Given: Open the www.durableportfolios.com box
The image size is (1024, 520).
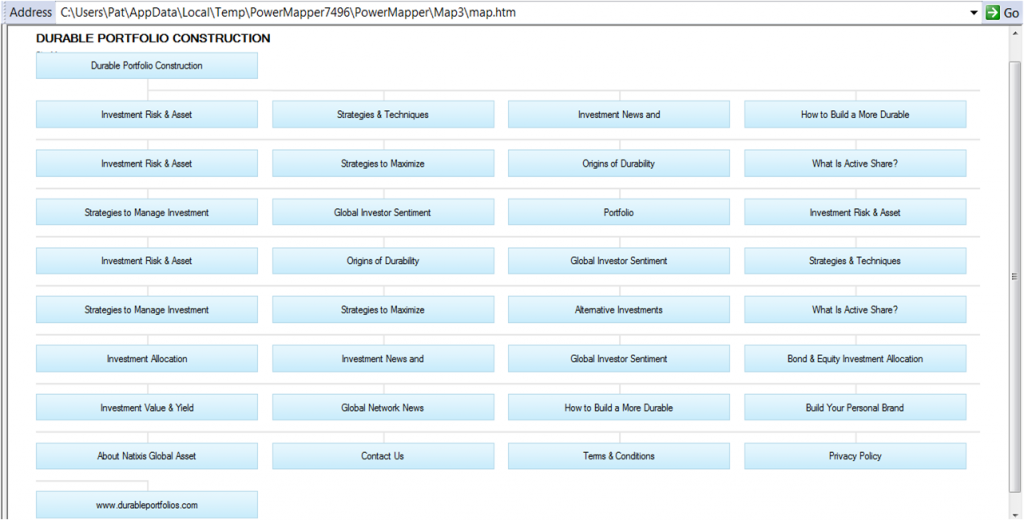Looking at the screenshot, I should pyautogui.click(x=147, y=505).
